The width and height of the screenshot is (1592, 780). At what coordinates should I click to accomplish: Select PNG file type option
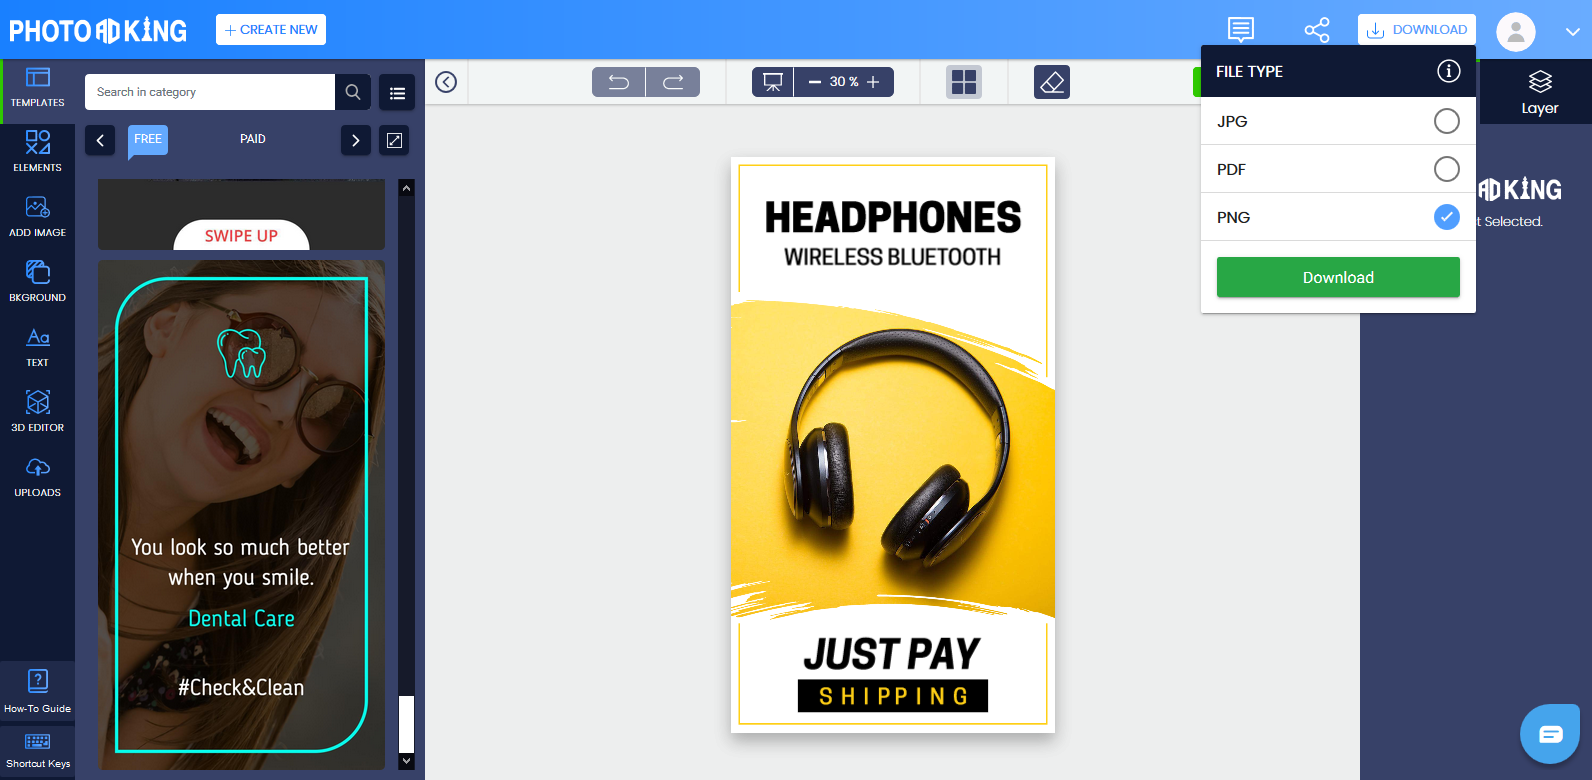[x=1446, y=217]
